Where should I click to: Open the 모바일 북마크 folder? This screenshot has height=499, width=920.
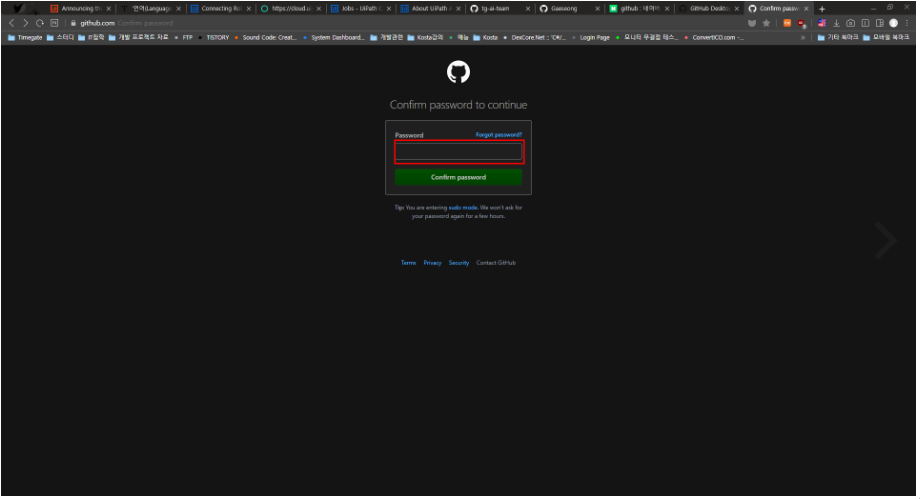[x=887, y=38]
